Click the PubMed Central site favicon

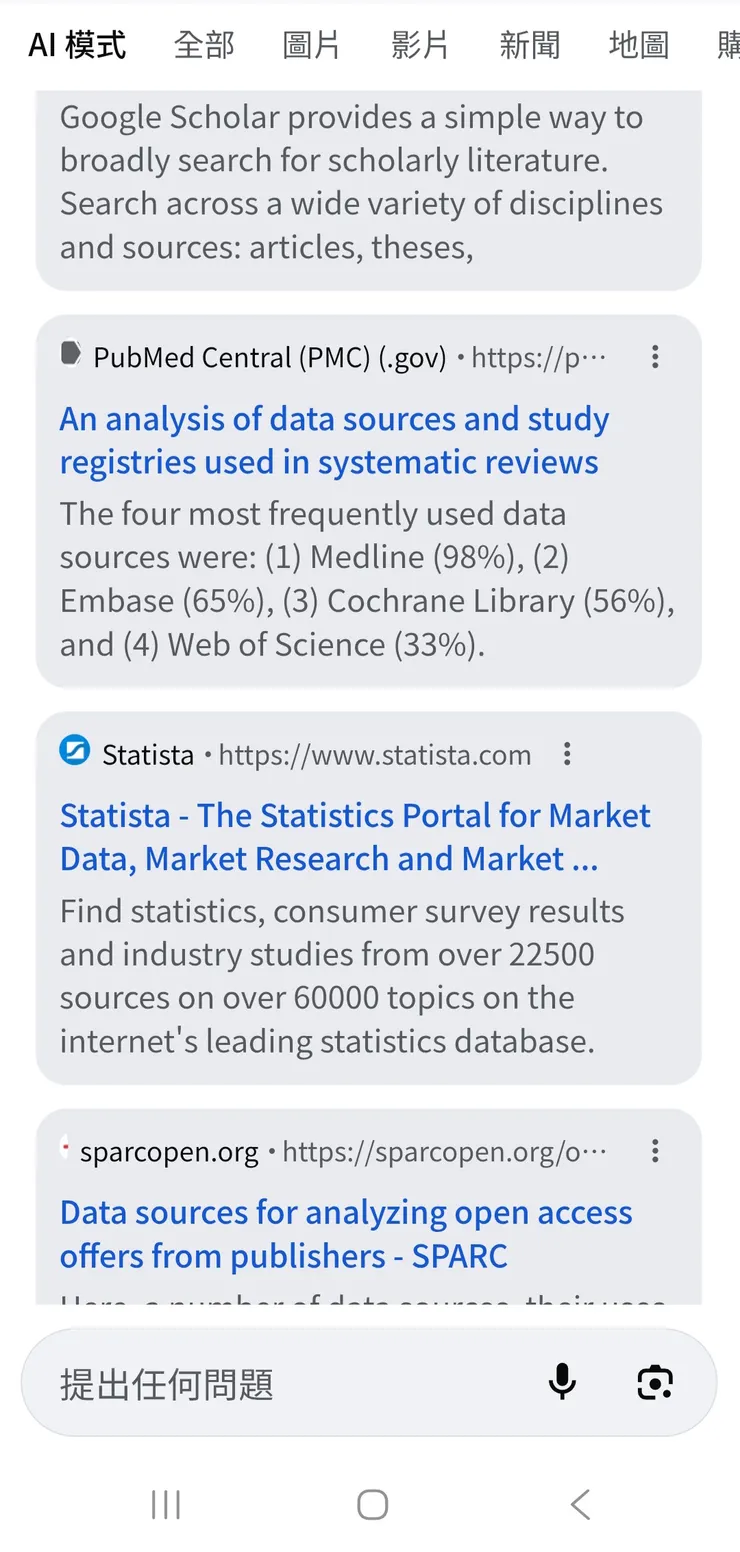point(71,355)
